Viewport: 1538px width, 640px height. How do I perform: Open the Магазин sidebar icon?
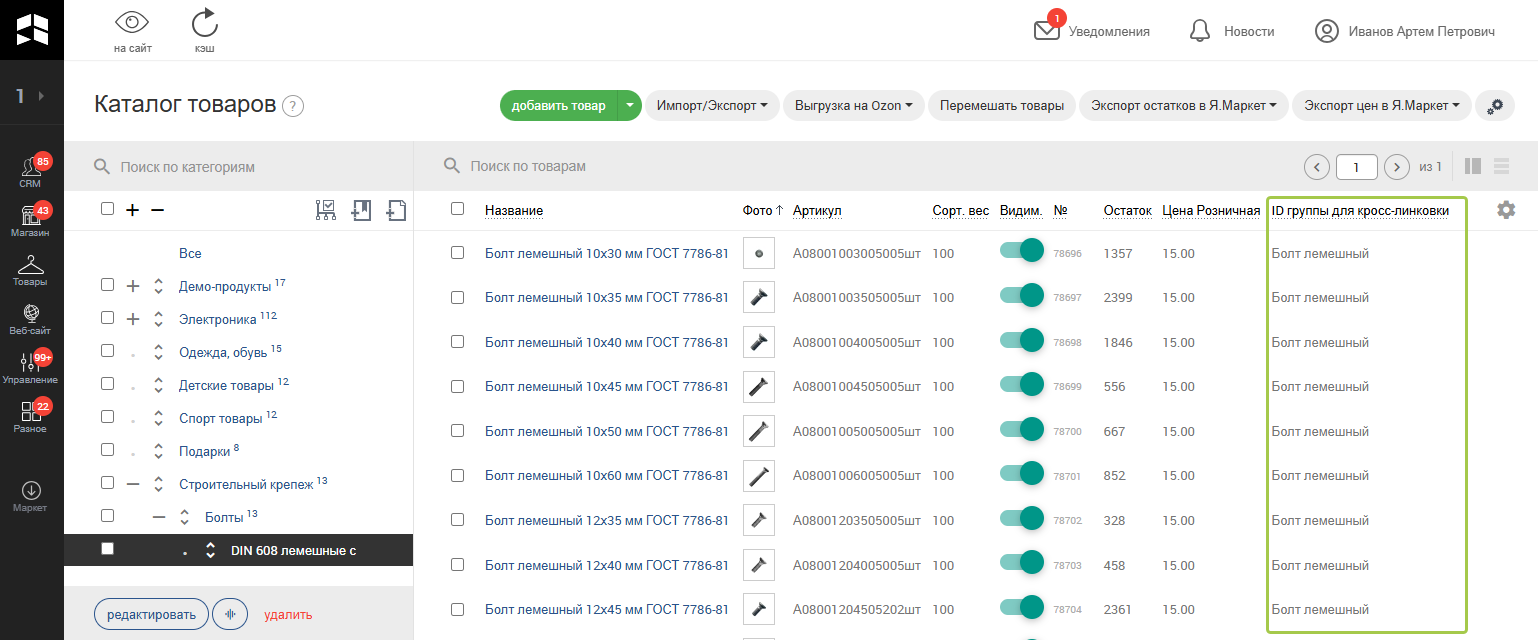point(30,218)
